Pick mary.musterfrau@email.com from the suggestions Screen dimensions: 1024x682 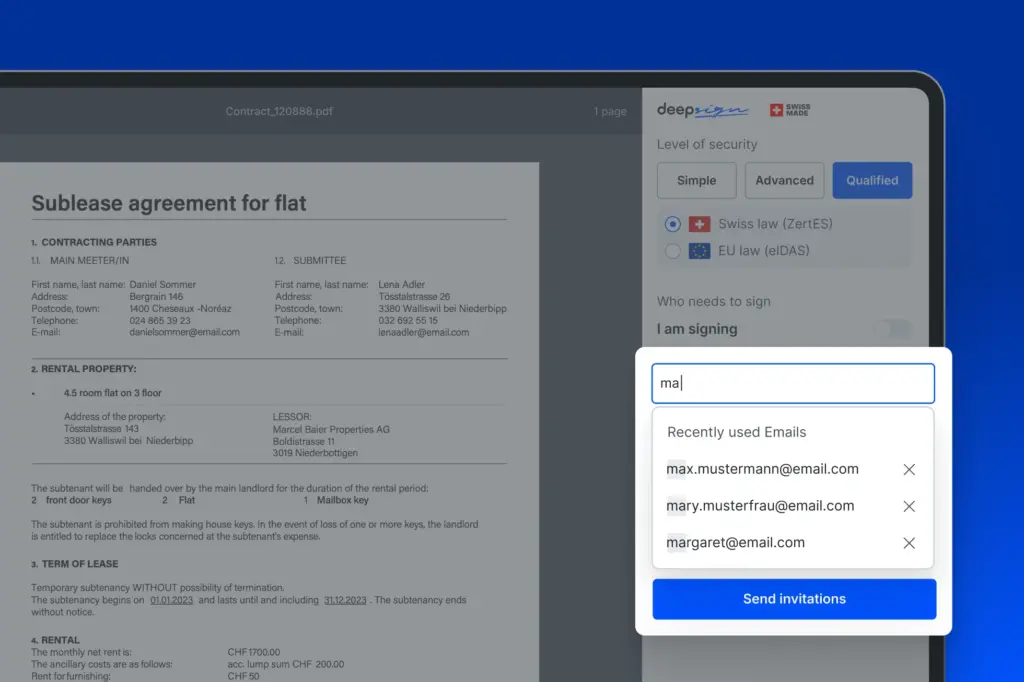pyautogui.click(x=760, y=506)
